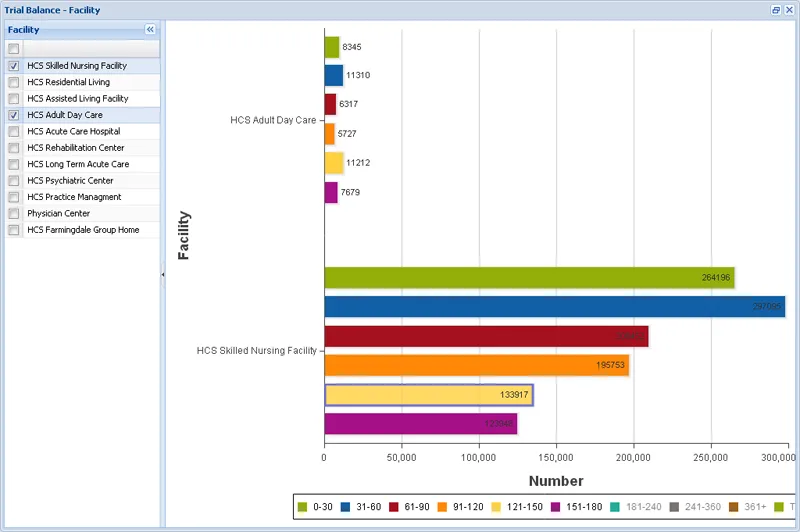Select the Physician Center row
The image size is (800, 532).
pos(83,213)
